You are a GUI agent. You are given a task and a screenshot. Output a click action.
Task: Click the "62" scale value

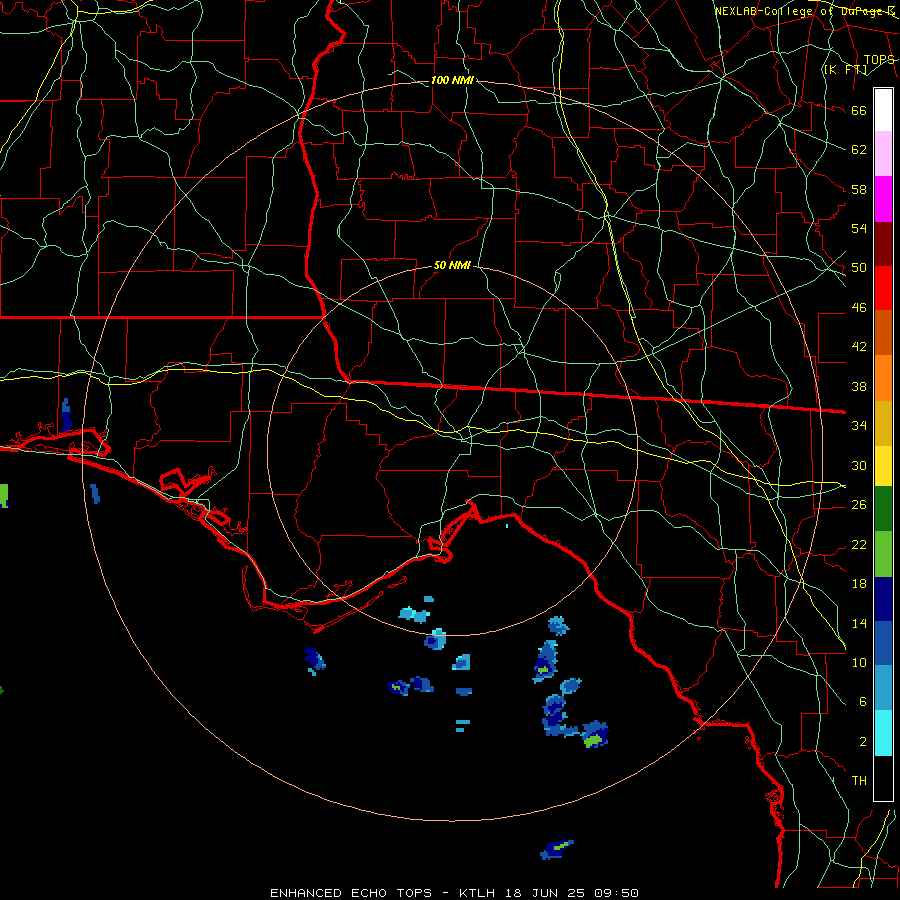[859, 150]
